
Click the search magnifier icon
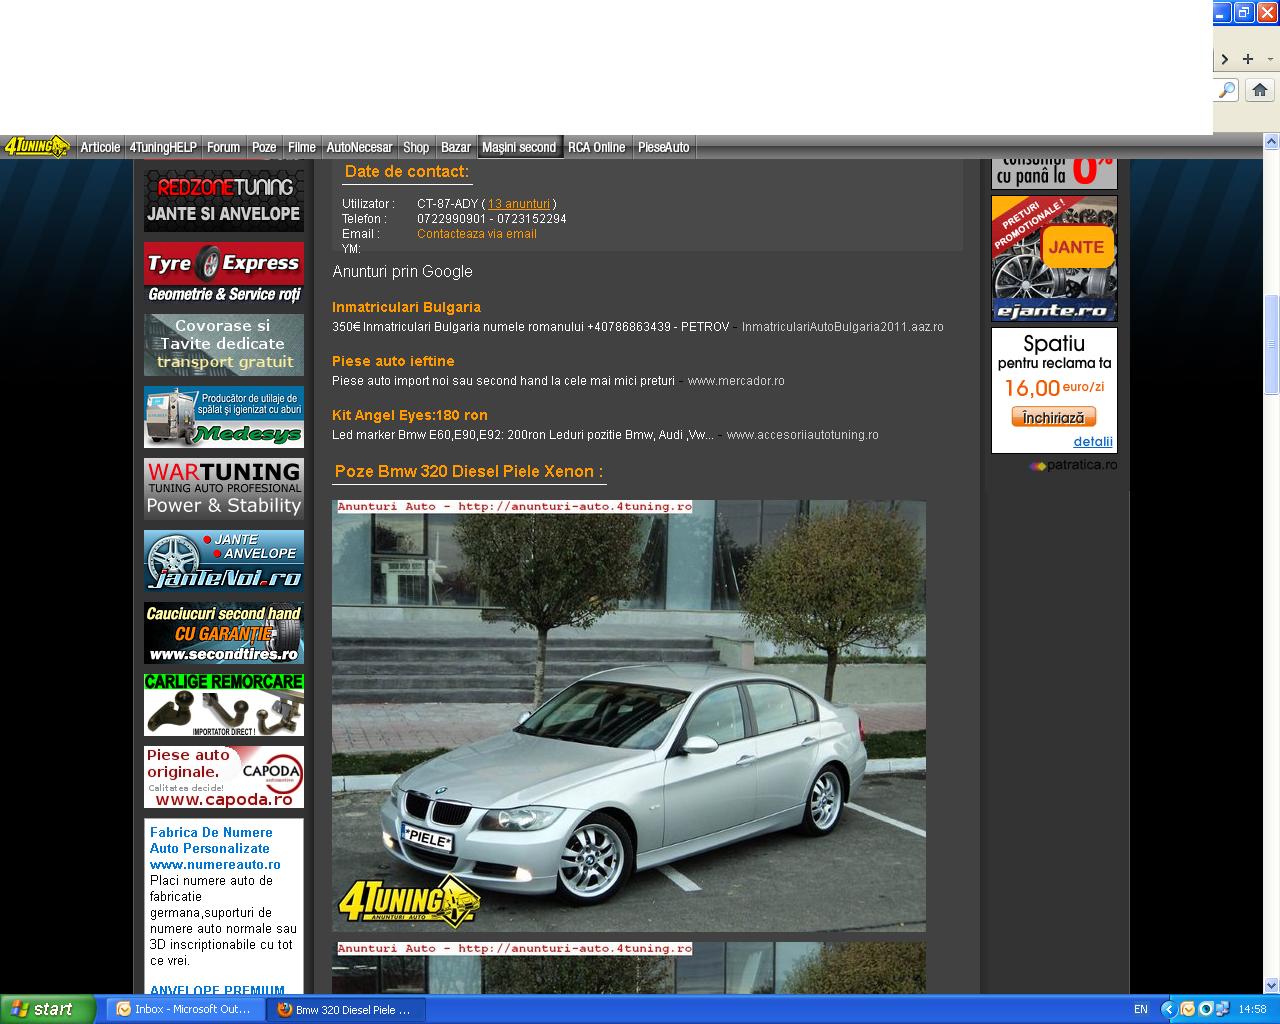(1227, 90)
